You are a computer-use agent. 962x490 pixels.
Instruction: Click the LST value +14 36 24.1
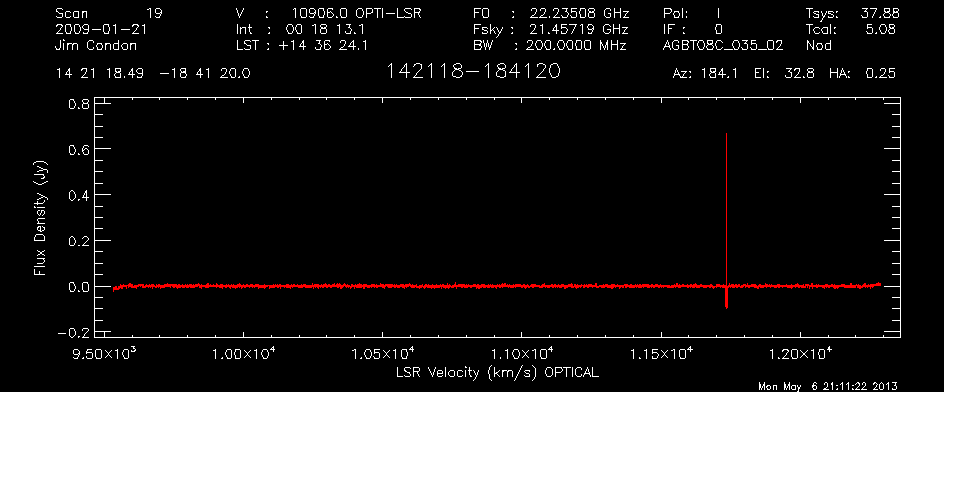(323, 45)
